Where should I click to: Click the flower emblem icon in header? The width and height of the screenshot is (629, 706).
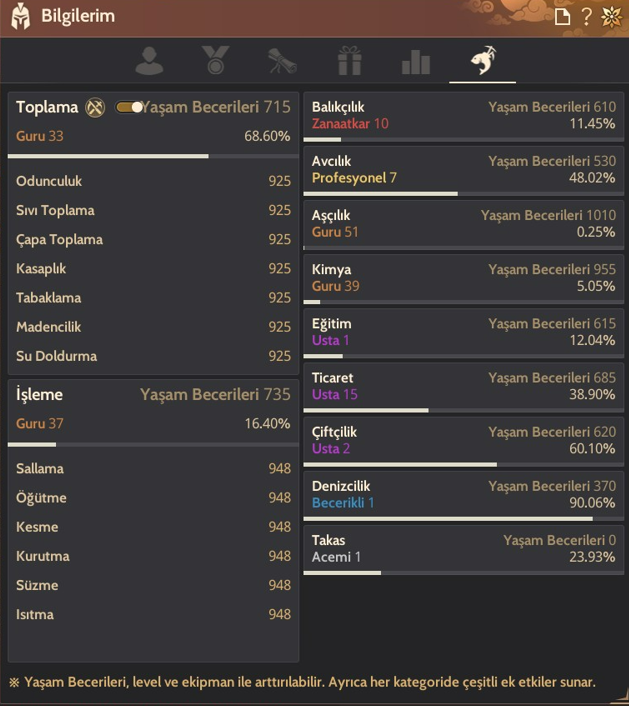[x=611, y=17]
